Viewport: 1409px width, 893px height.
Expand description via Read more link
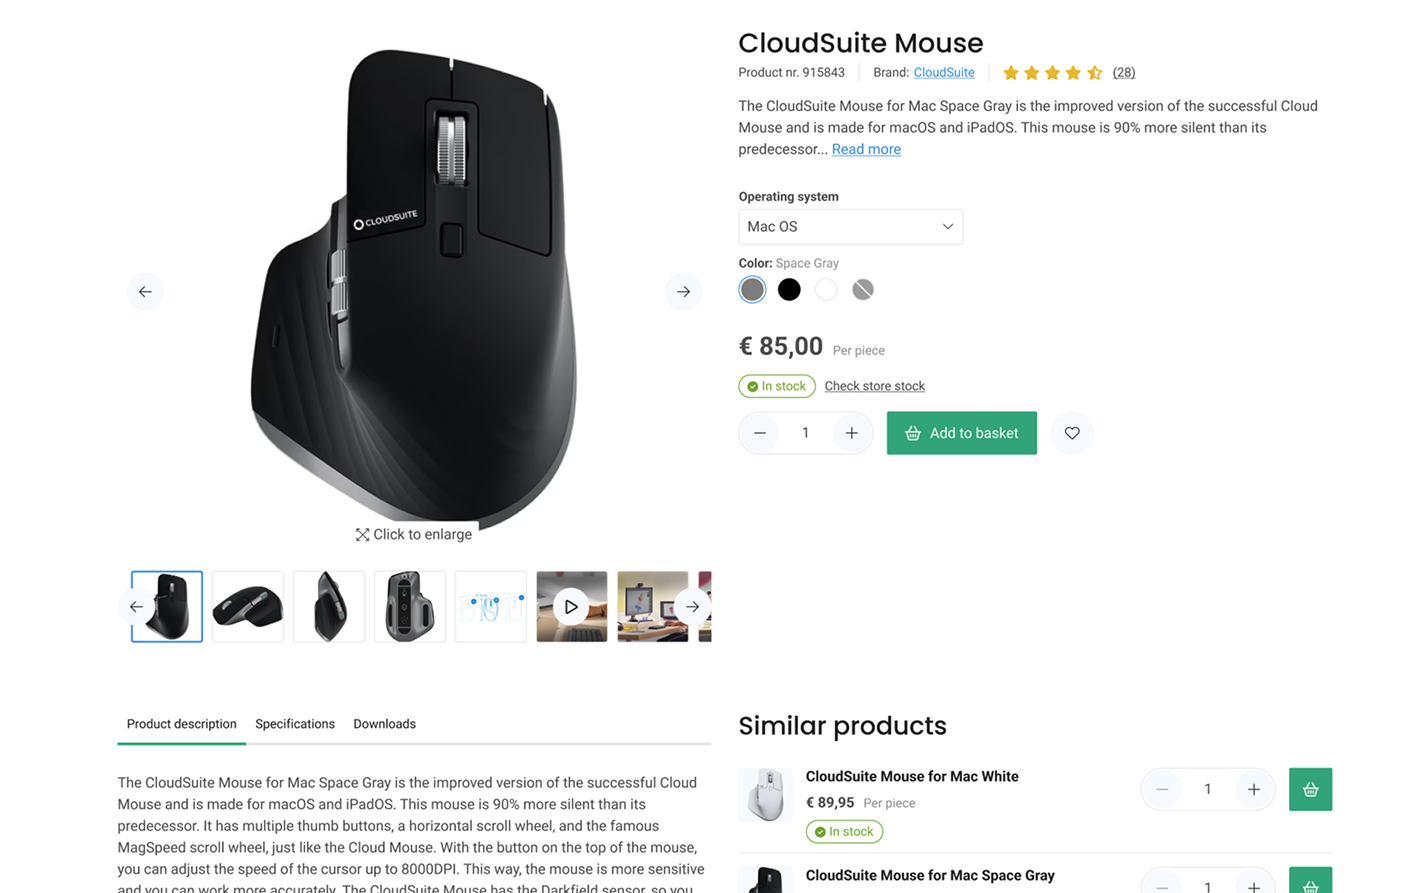pyautogui.click(x=866, y=149)
